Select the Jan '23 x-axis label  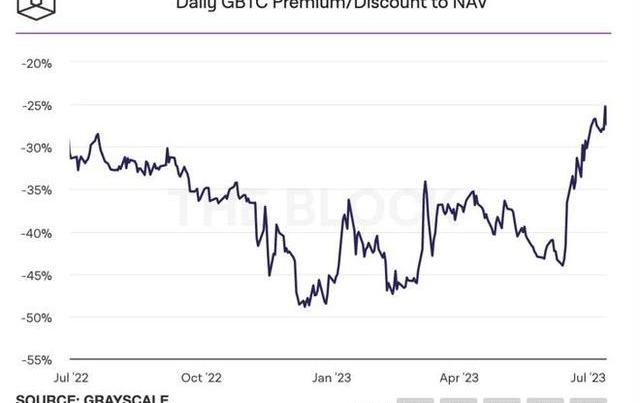point(333,378)
